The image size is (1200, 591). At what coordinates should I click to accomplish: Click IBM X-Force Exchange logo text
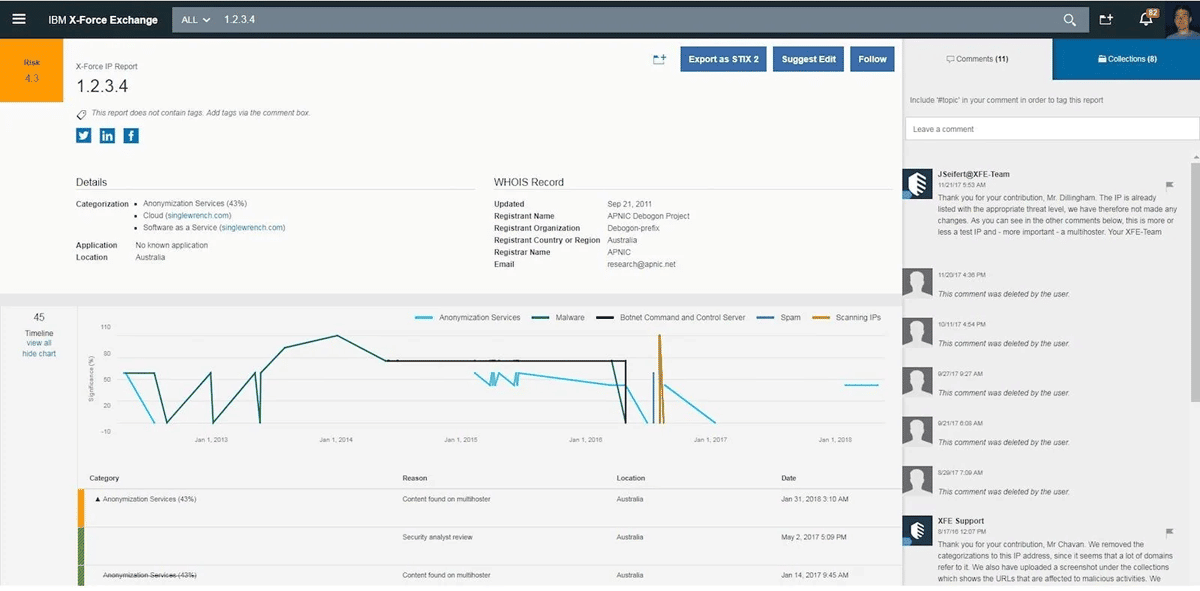tap(103, 19)
